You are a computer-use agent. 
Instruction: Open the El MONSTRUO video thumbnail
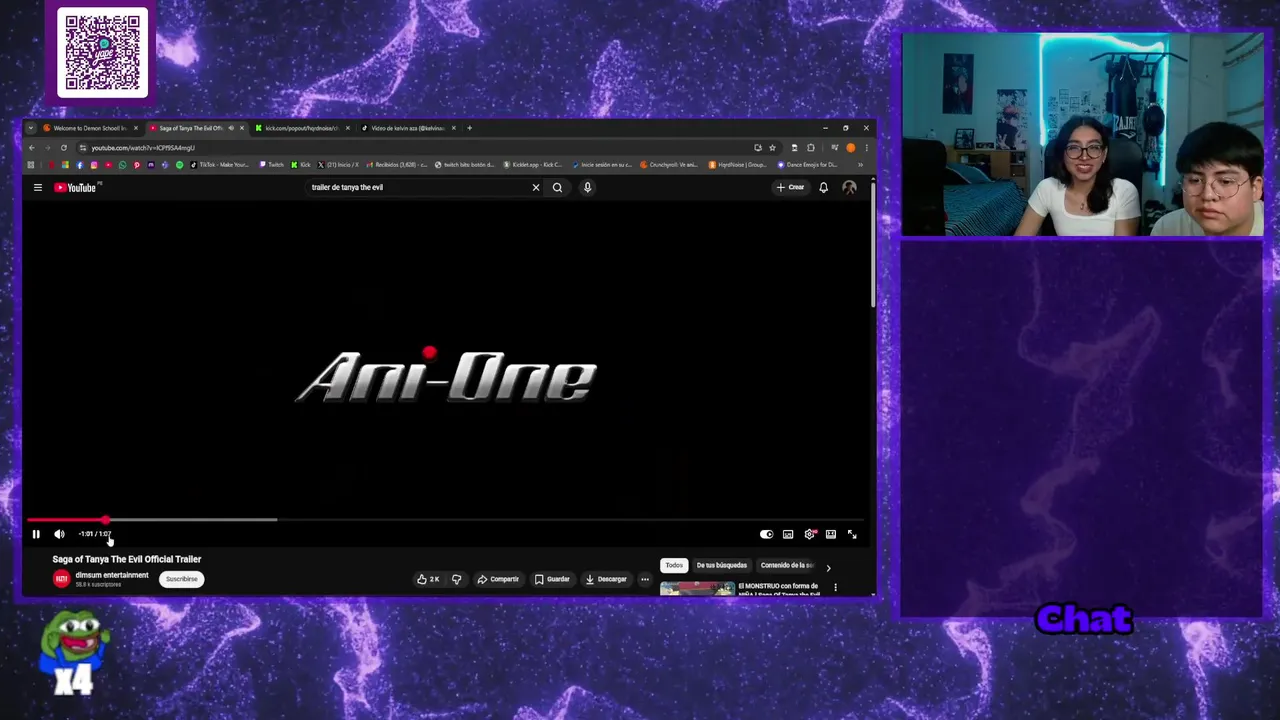pos(697,588)
